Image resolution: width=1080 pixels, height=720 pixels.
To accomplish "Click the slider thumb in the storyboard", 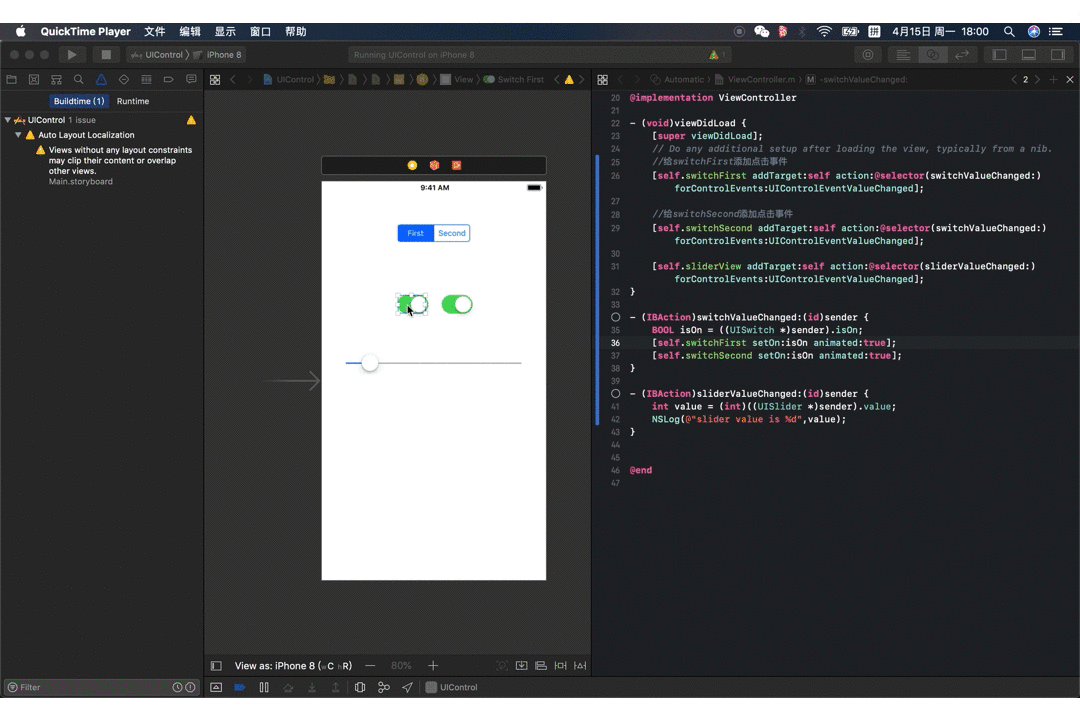I will 370,363.
